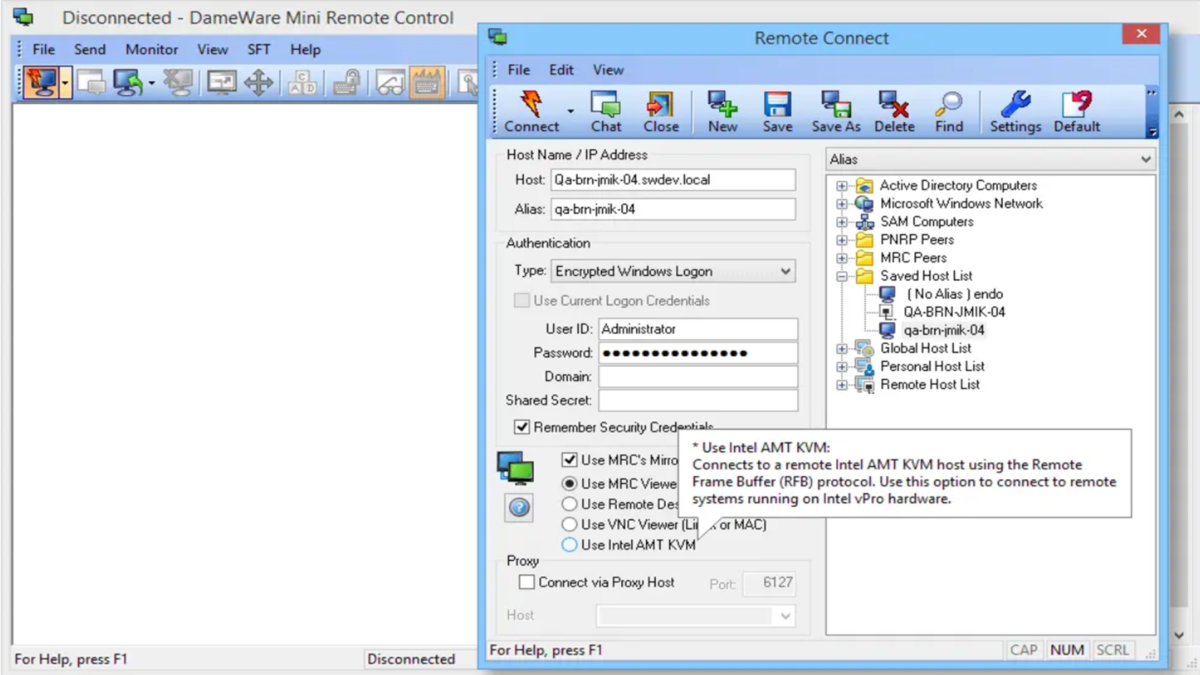The width and height of the screenshot is (1200, 675).
Task: Click the Domain input field
Action: pyautogui.click(x=698, y=377)
